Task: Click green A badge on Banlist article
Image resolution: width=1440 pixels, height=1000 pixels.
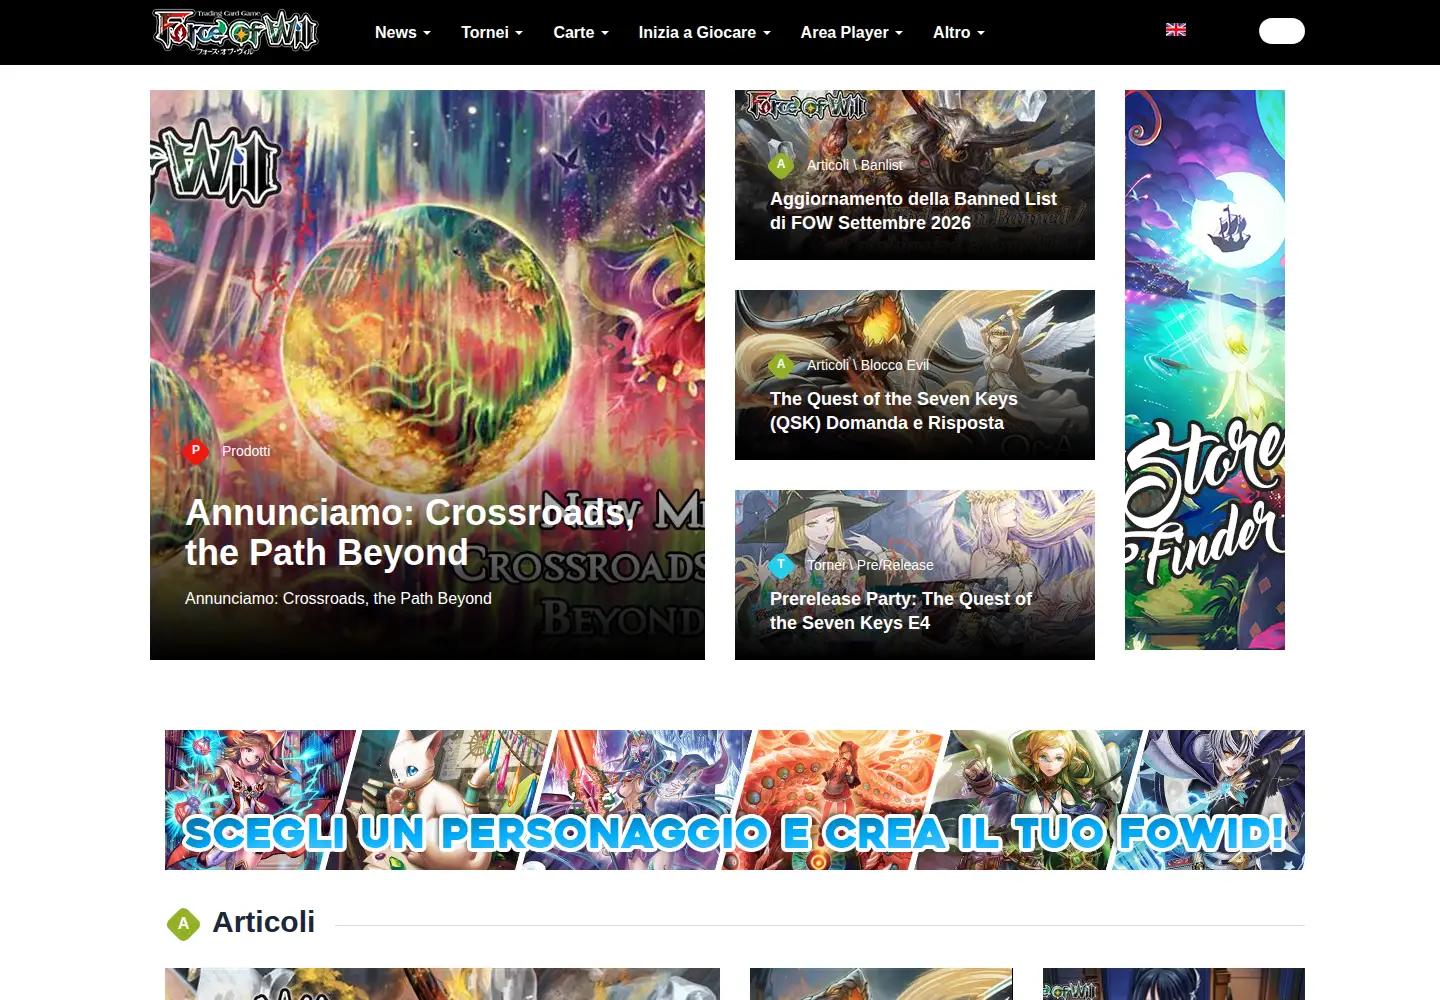Action: 781,165
